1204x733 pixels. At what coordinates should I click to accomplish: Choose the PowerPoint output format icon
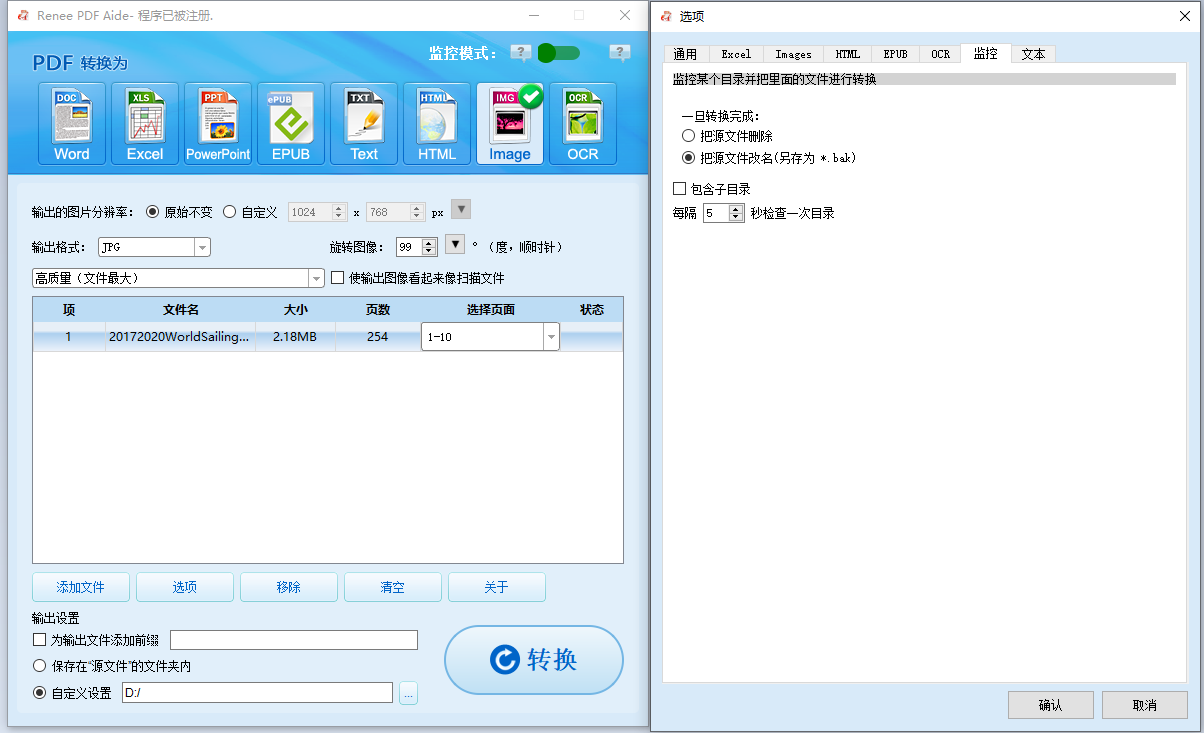(x=217, y=122)
